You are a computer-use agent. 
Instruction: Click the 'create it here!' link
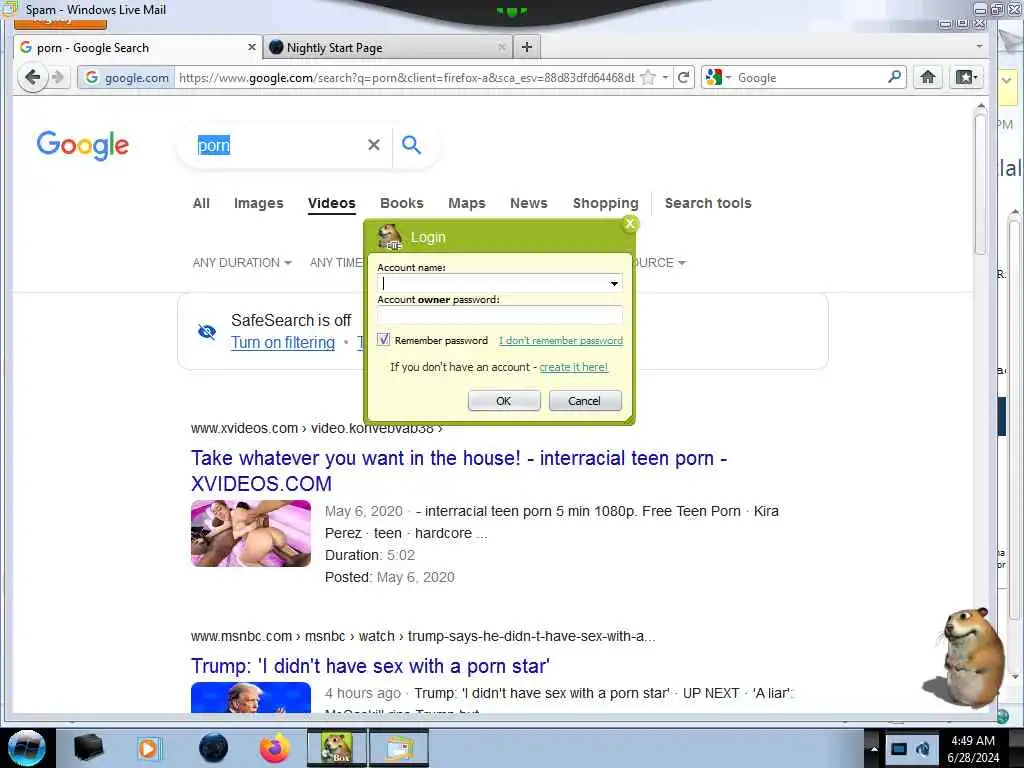(x=573, y=367)
